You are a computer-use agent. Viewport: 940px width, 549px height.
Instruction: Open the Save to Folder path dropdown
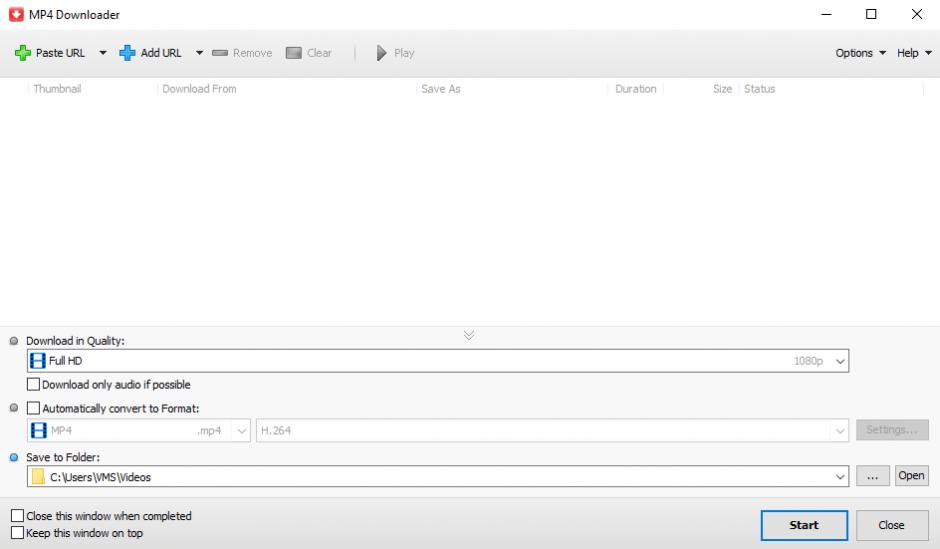tap(840, 477)
